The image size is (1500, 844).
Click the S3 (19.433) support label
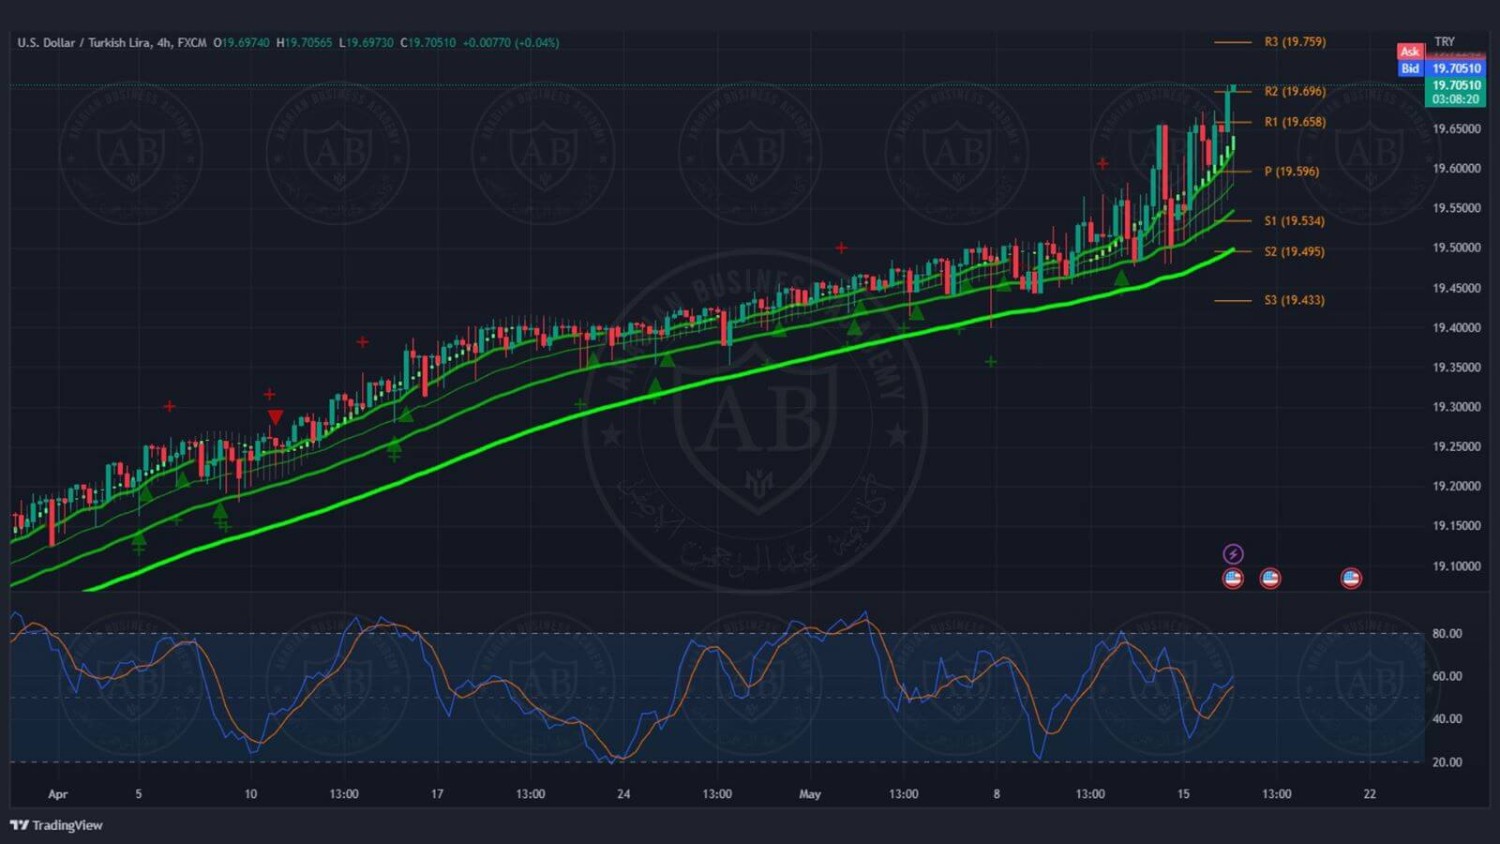coord(1294,300)
